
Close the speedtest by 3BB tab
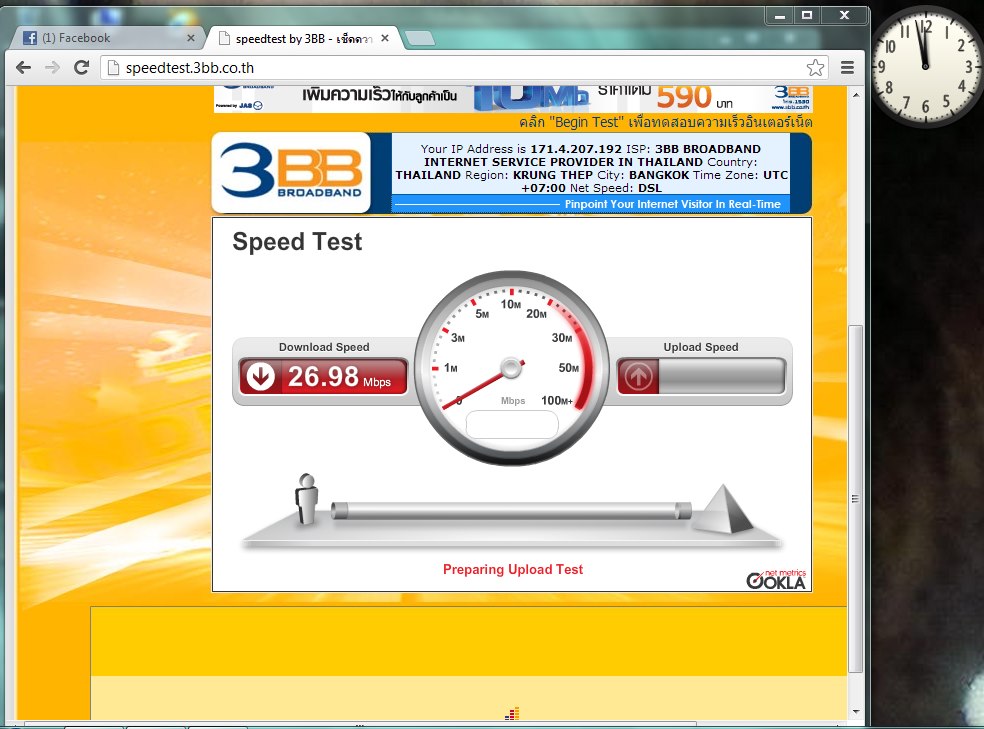[385, 38]
